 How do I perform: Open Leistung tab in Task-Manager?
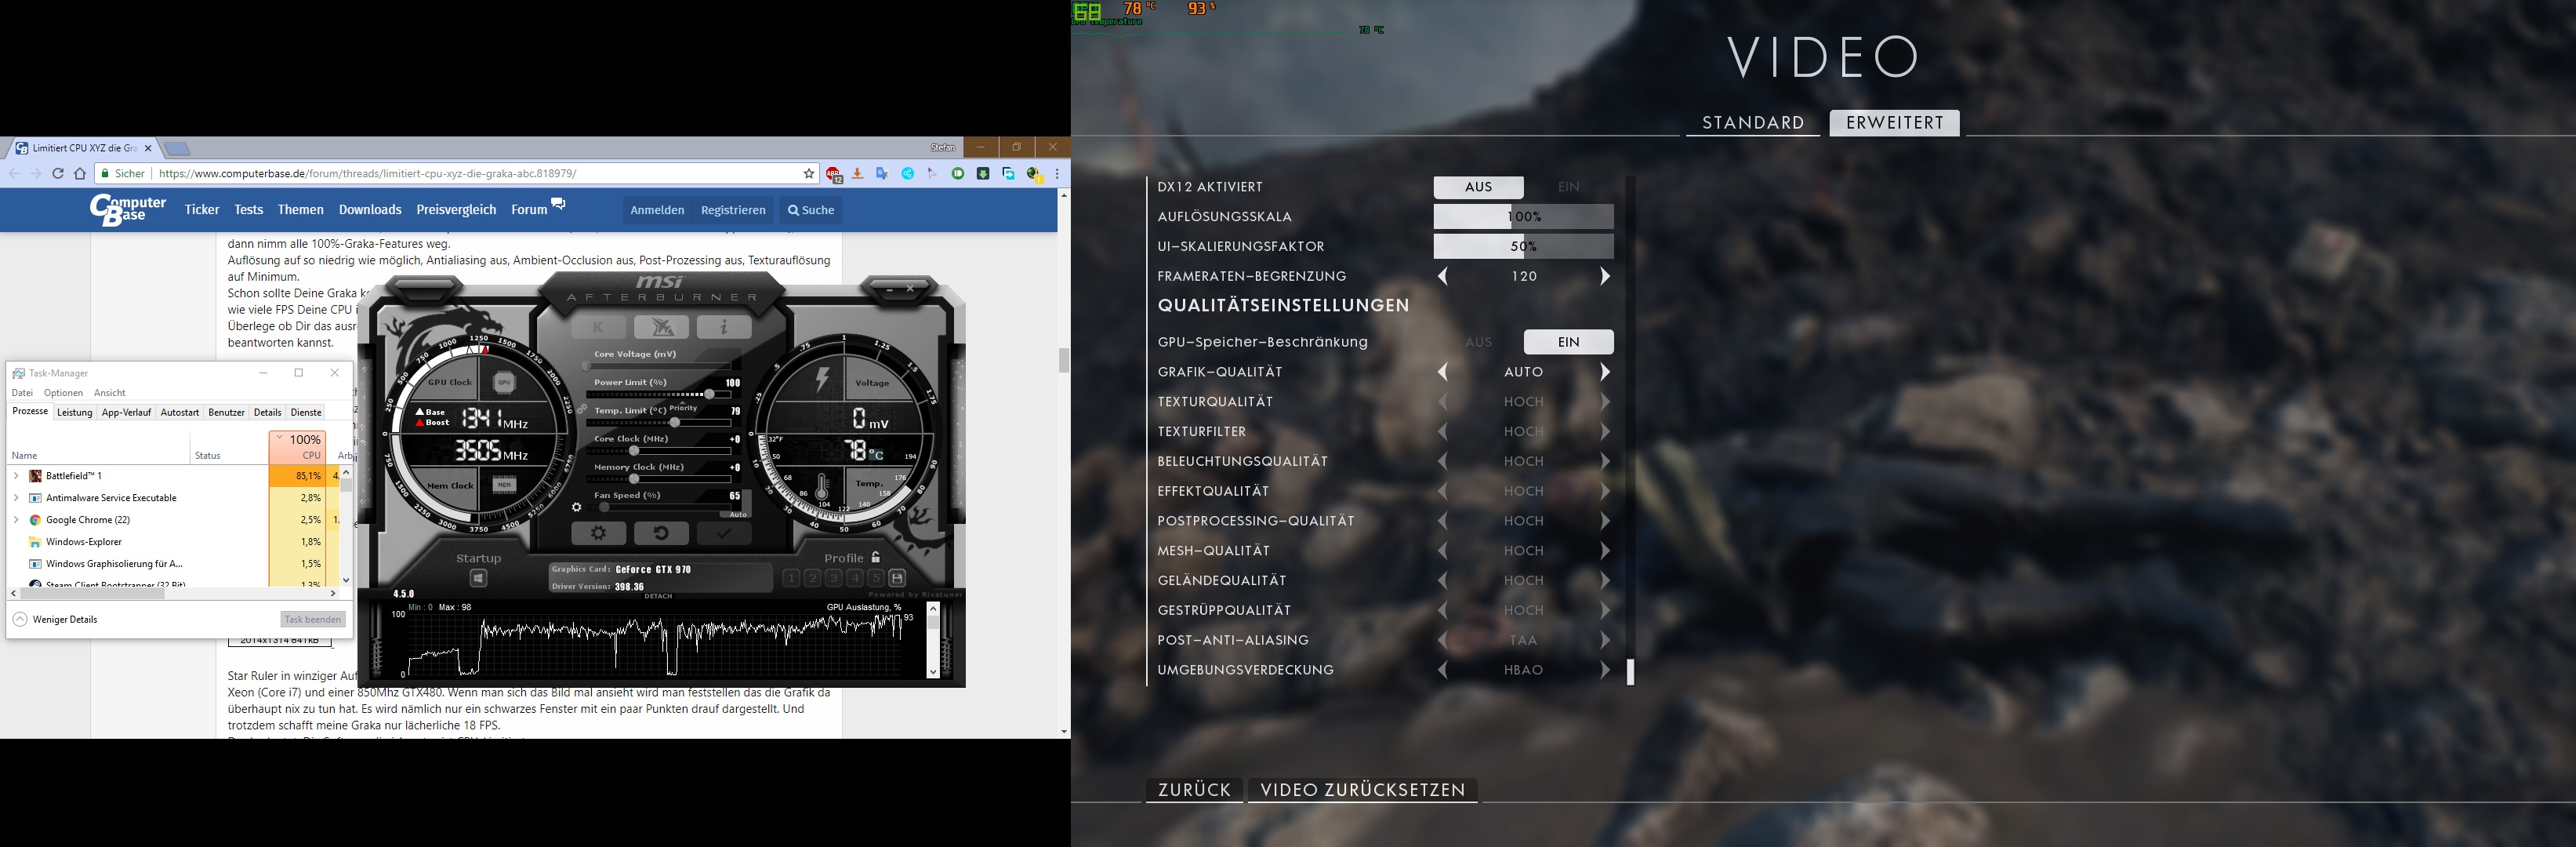pyautogui.click(x=74, y=412)
